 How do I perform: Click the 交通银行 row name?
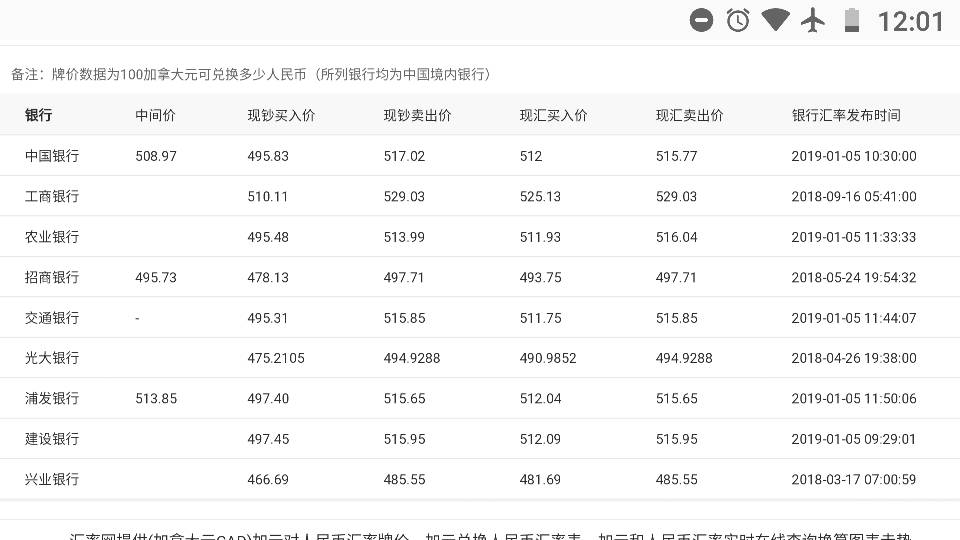(52, 318)
